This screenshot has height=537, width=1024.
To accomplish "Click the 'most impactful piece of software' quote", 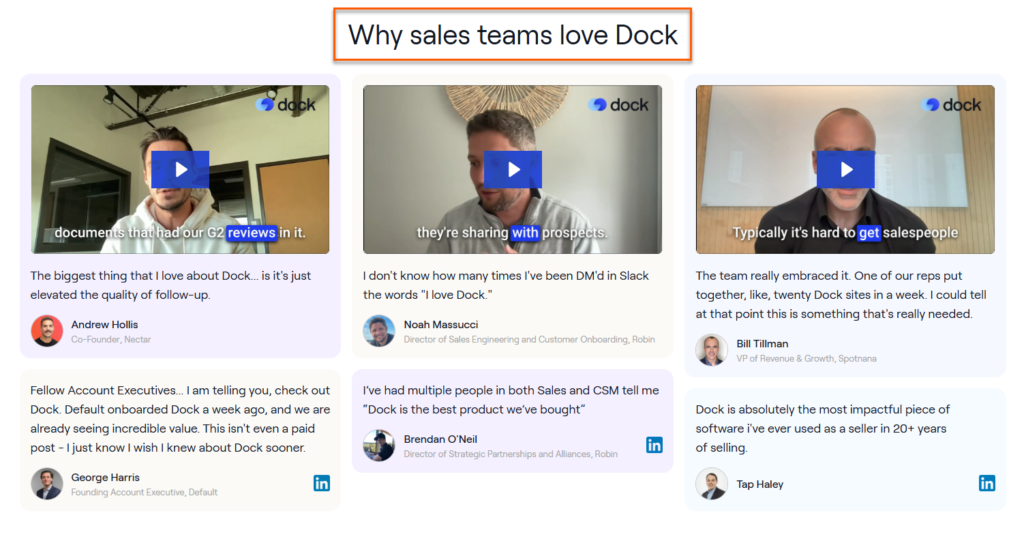I will 823,429.
